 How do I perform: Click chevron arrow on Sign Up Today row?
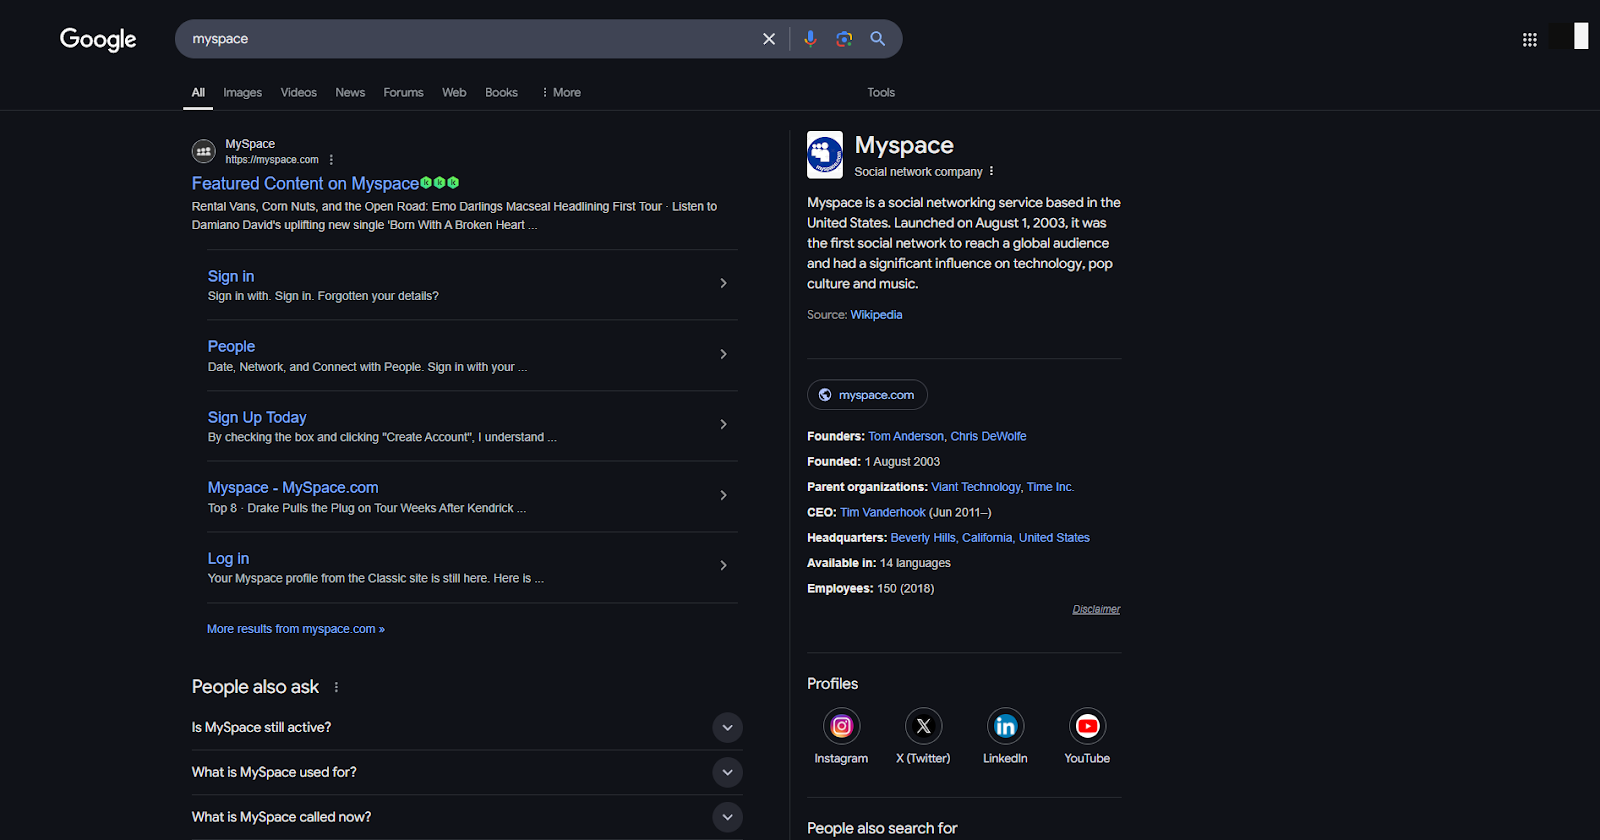pos(723,425)
